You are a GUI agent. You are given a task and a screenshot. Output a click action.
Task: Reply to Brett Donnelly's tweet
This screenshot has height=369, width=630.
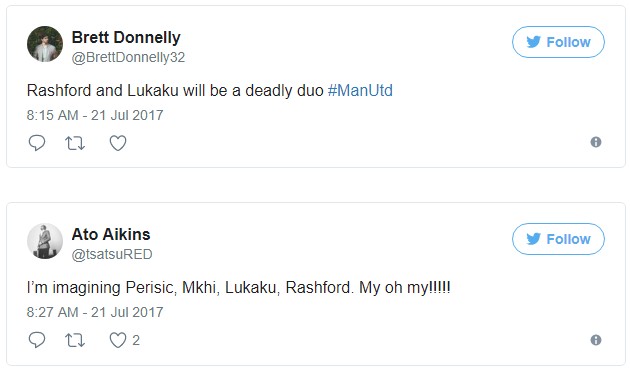pyautogui.click(x=37, y=143)
